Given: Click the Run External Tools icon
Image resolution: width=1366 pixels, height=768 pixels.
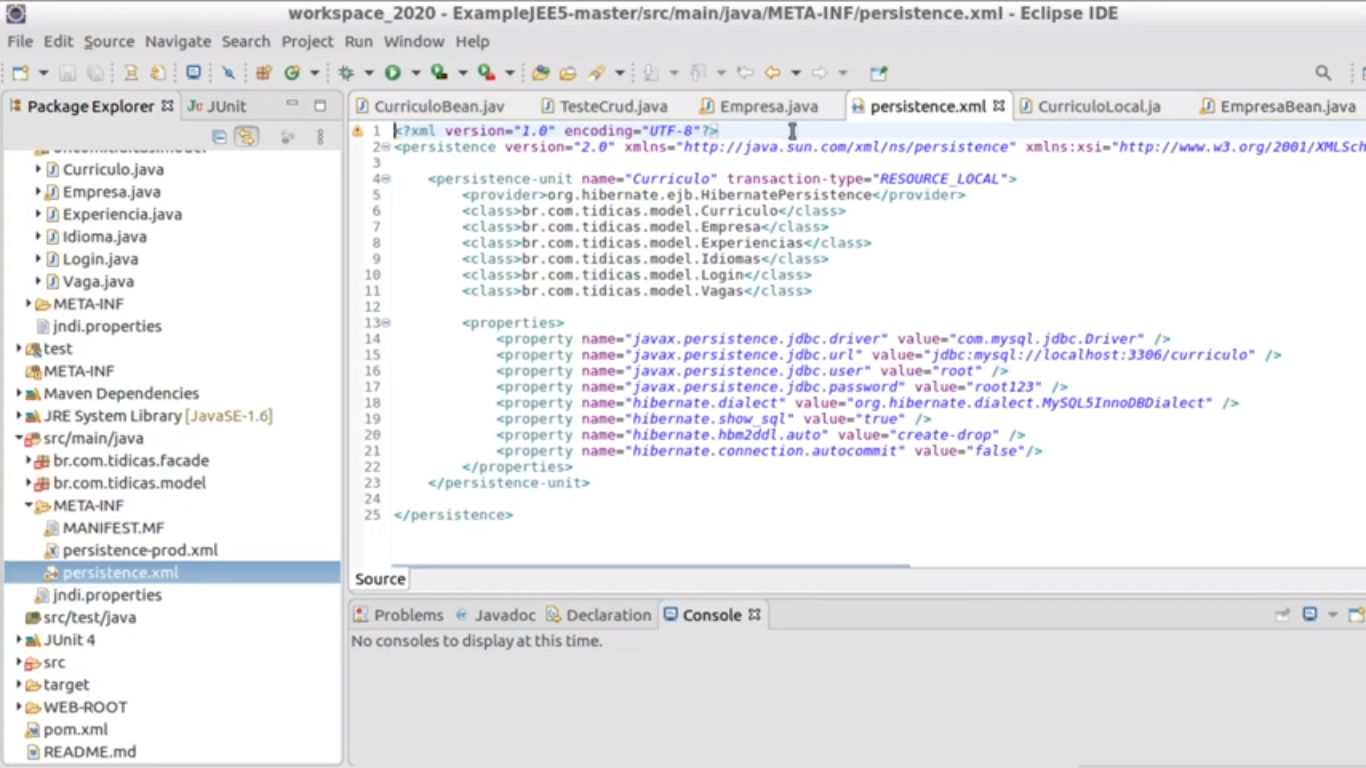Looking at the screenshot, I should [x=486, y=73].
